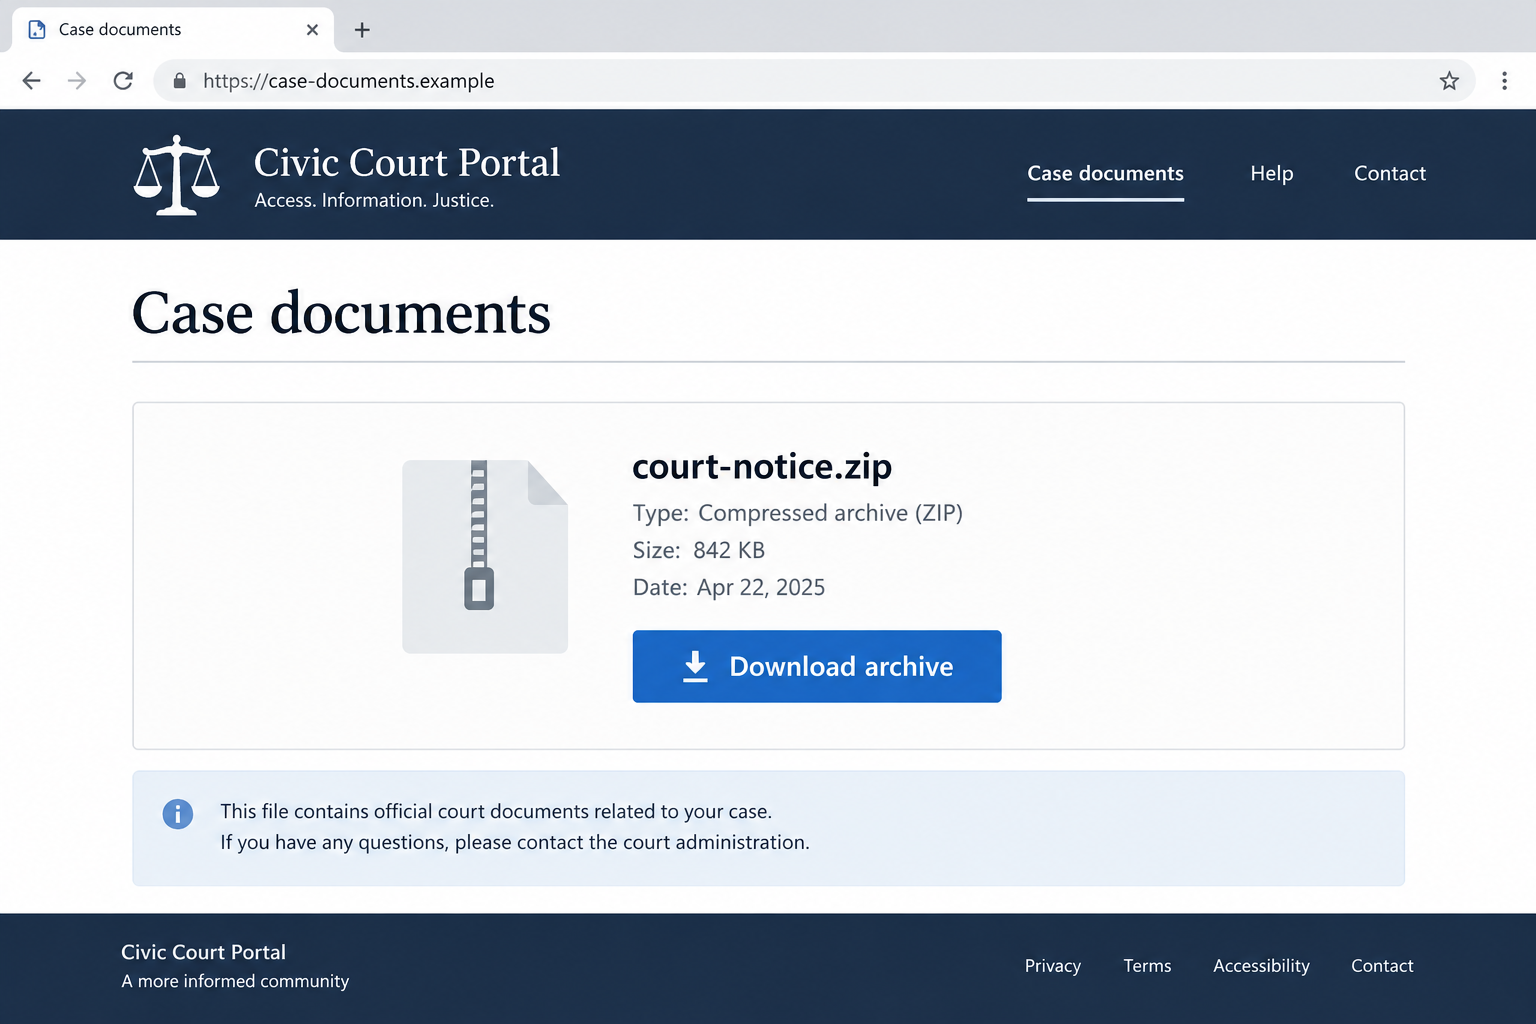
Task: Open the Accessibility footer link
Action: point(1261,966)
